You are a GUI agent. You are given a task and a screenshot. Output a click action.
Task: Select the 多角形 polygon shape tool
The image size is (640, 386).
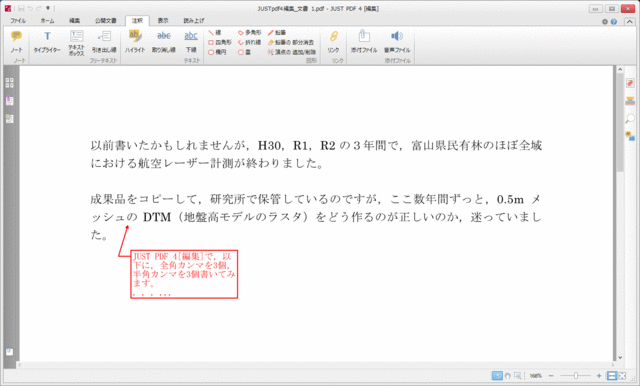249,33
